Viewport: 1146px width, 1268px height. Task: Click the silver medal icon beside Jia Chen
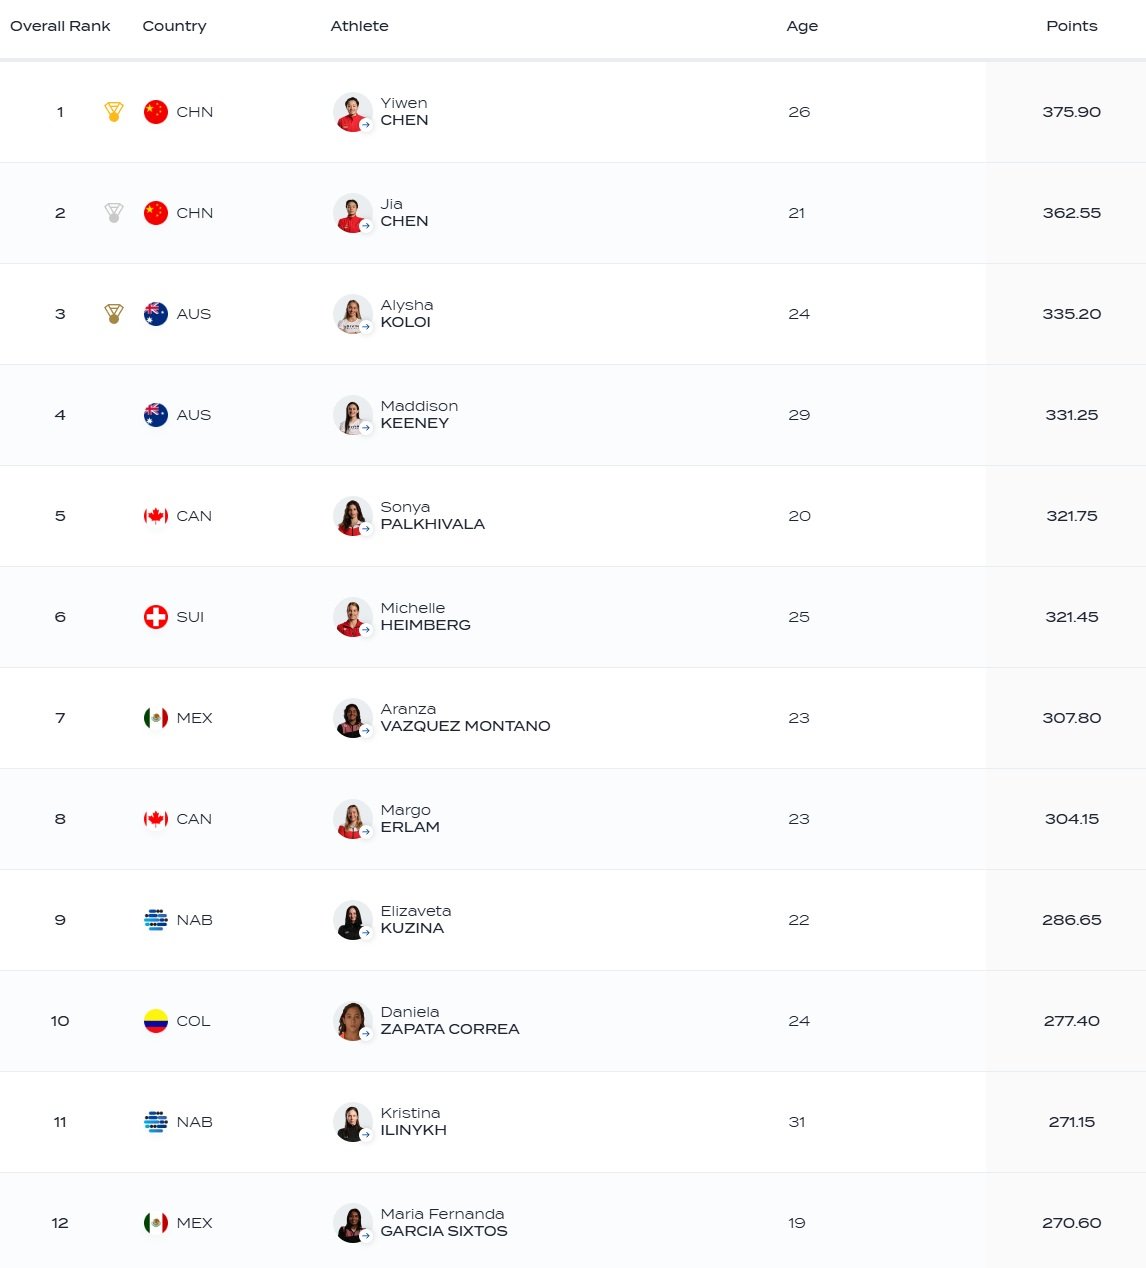click(x=114, y=213)
